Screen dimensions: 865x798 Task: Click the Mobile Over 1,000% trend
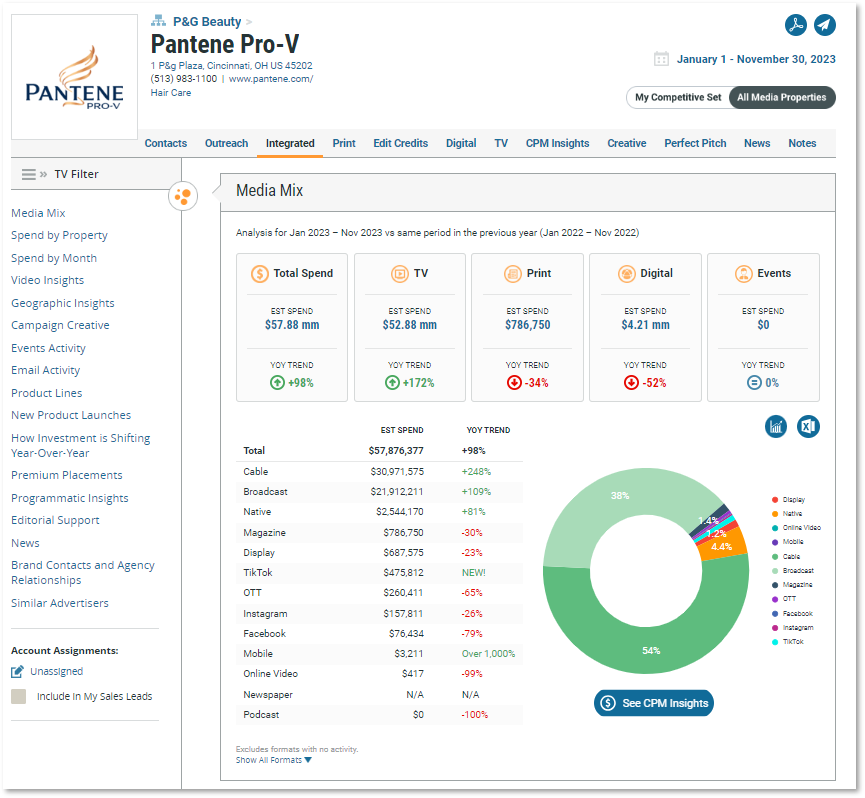coord(488,654)
